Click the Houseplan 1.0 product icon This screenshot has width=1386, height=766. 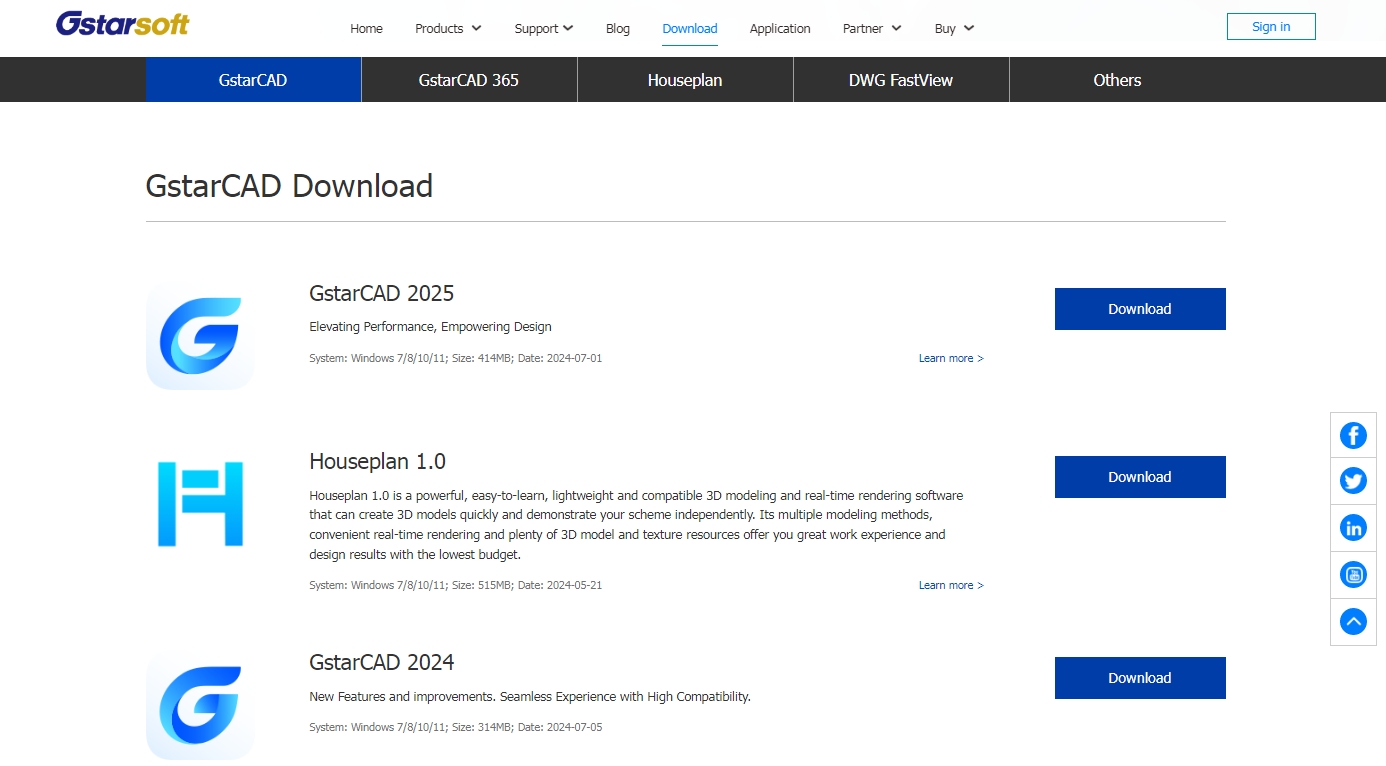[200, 504]
